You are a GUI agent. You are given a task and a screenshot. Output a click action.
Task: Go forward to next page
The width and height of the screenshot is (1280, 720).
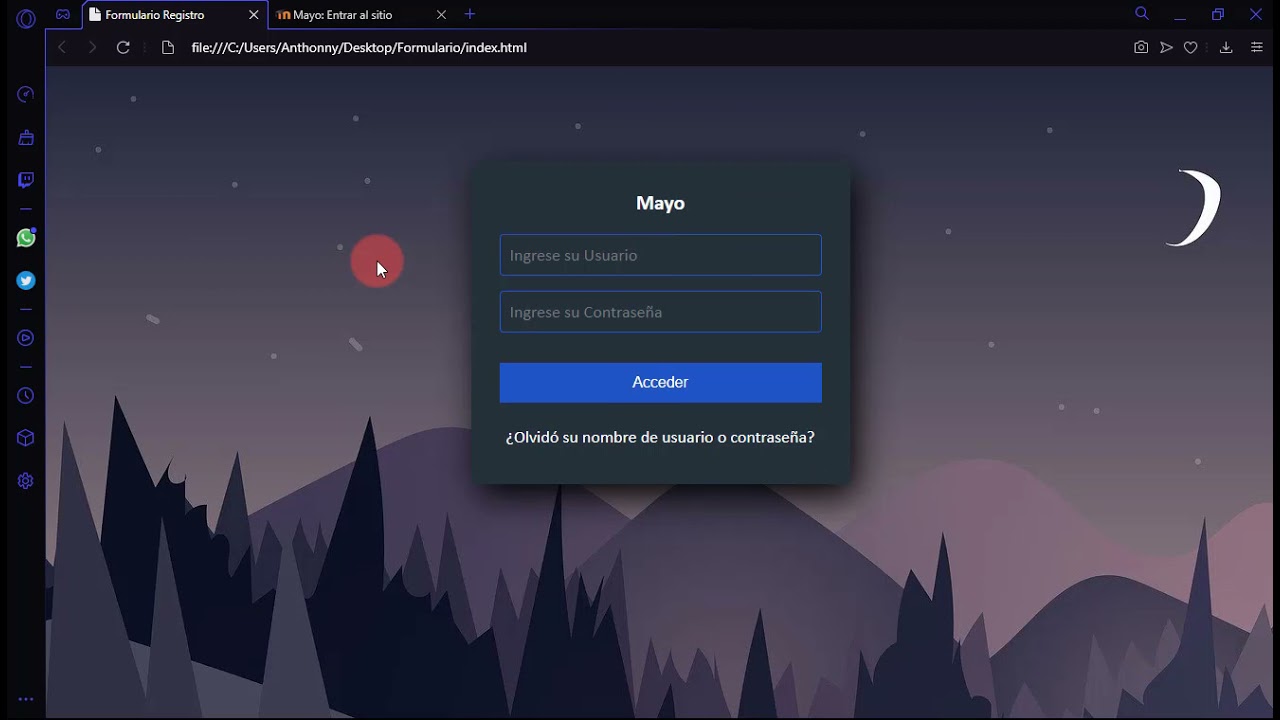92,47
